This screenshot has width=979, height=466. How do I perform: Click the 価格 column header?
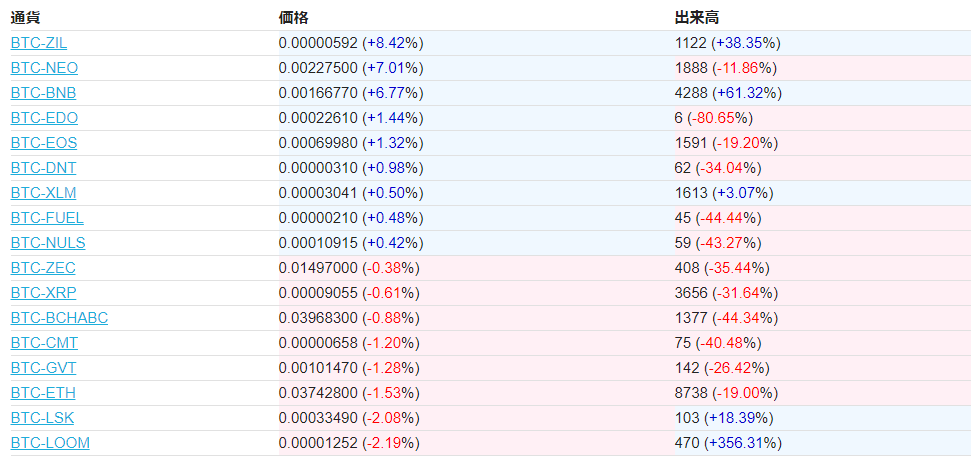coord(294,18)
